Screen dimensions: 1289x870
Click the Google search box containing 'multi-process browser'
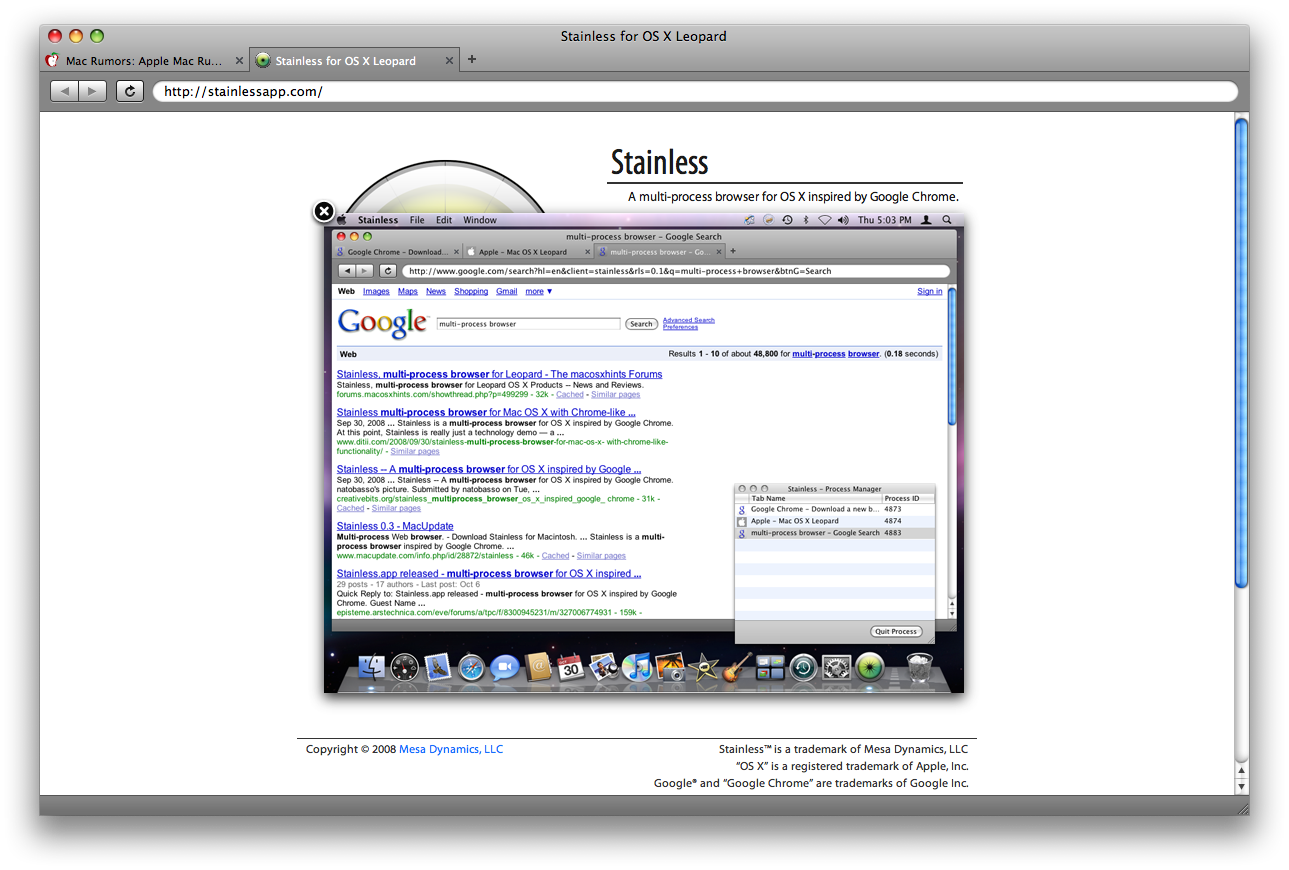point(529,324)
